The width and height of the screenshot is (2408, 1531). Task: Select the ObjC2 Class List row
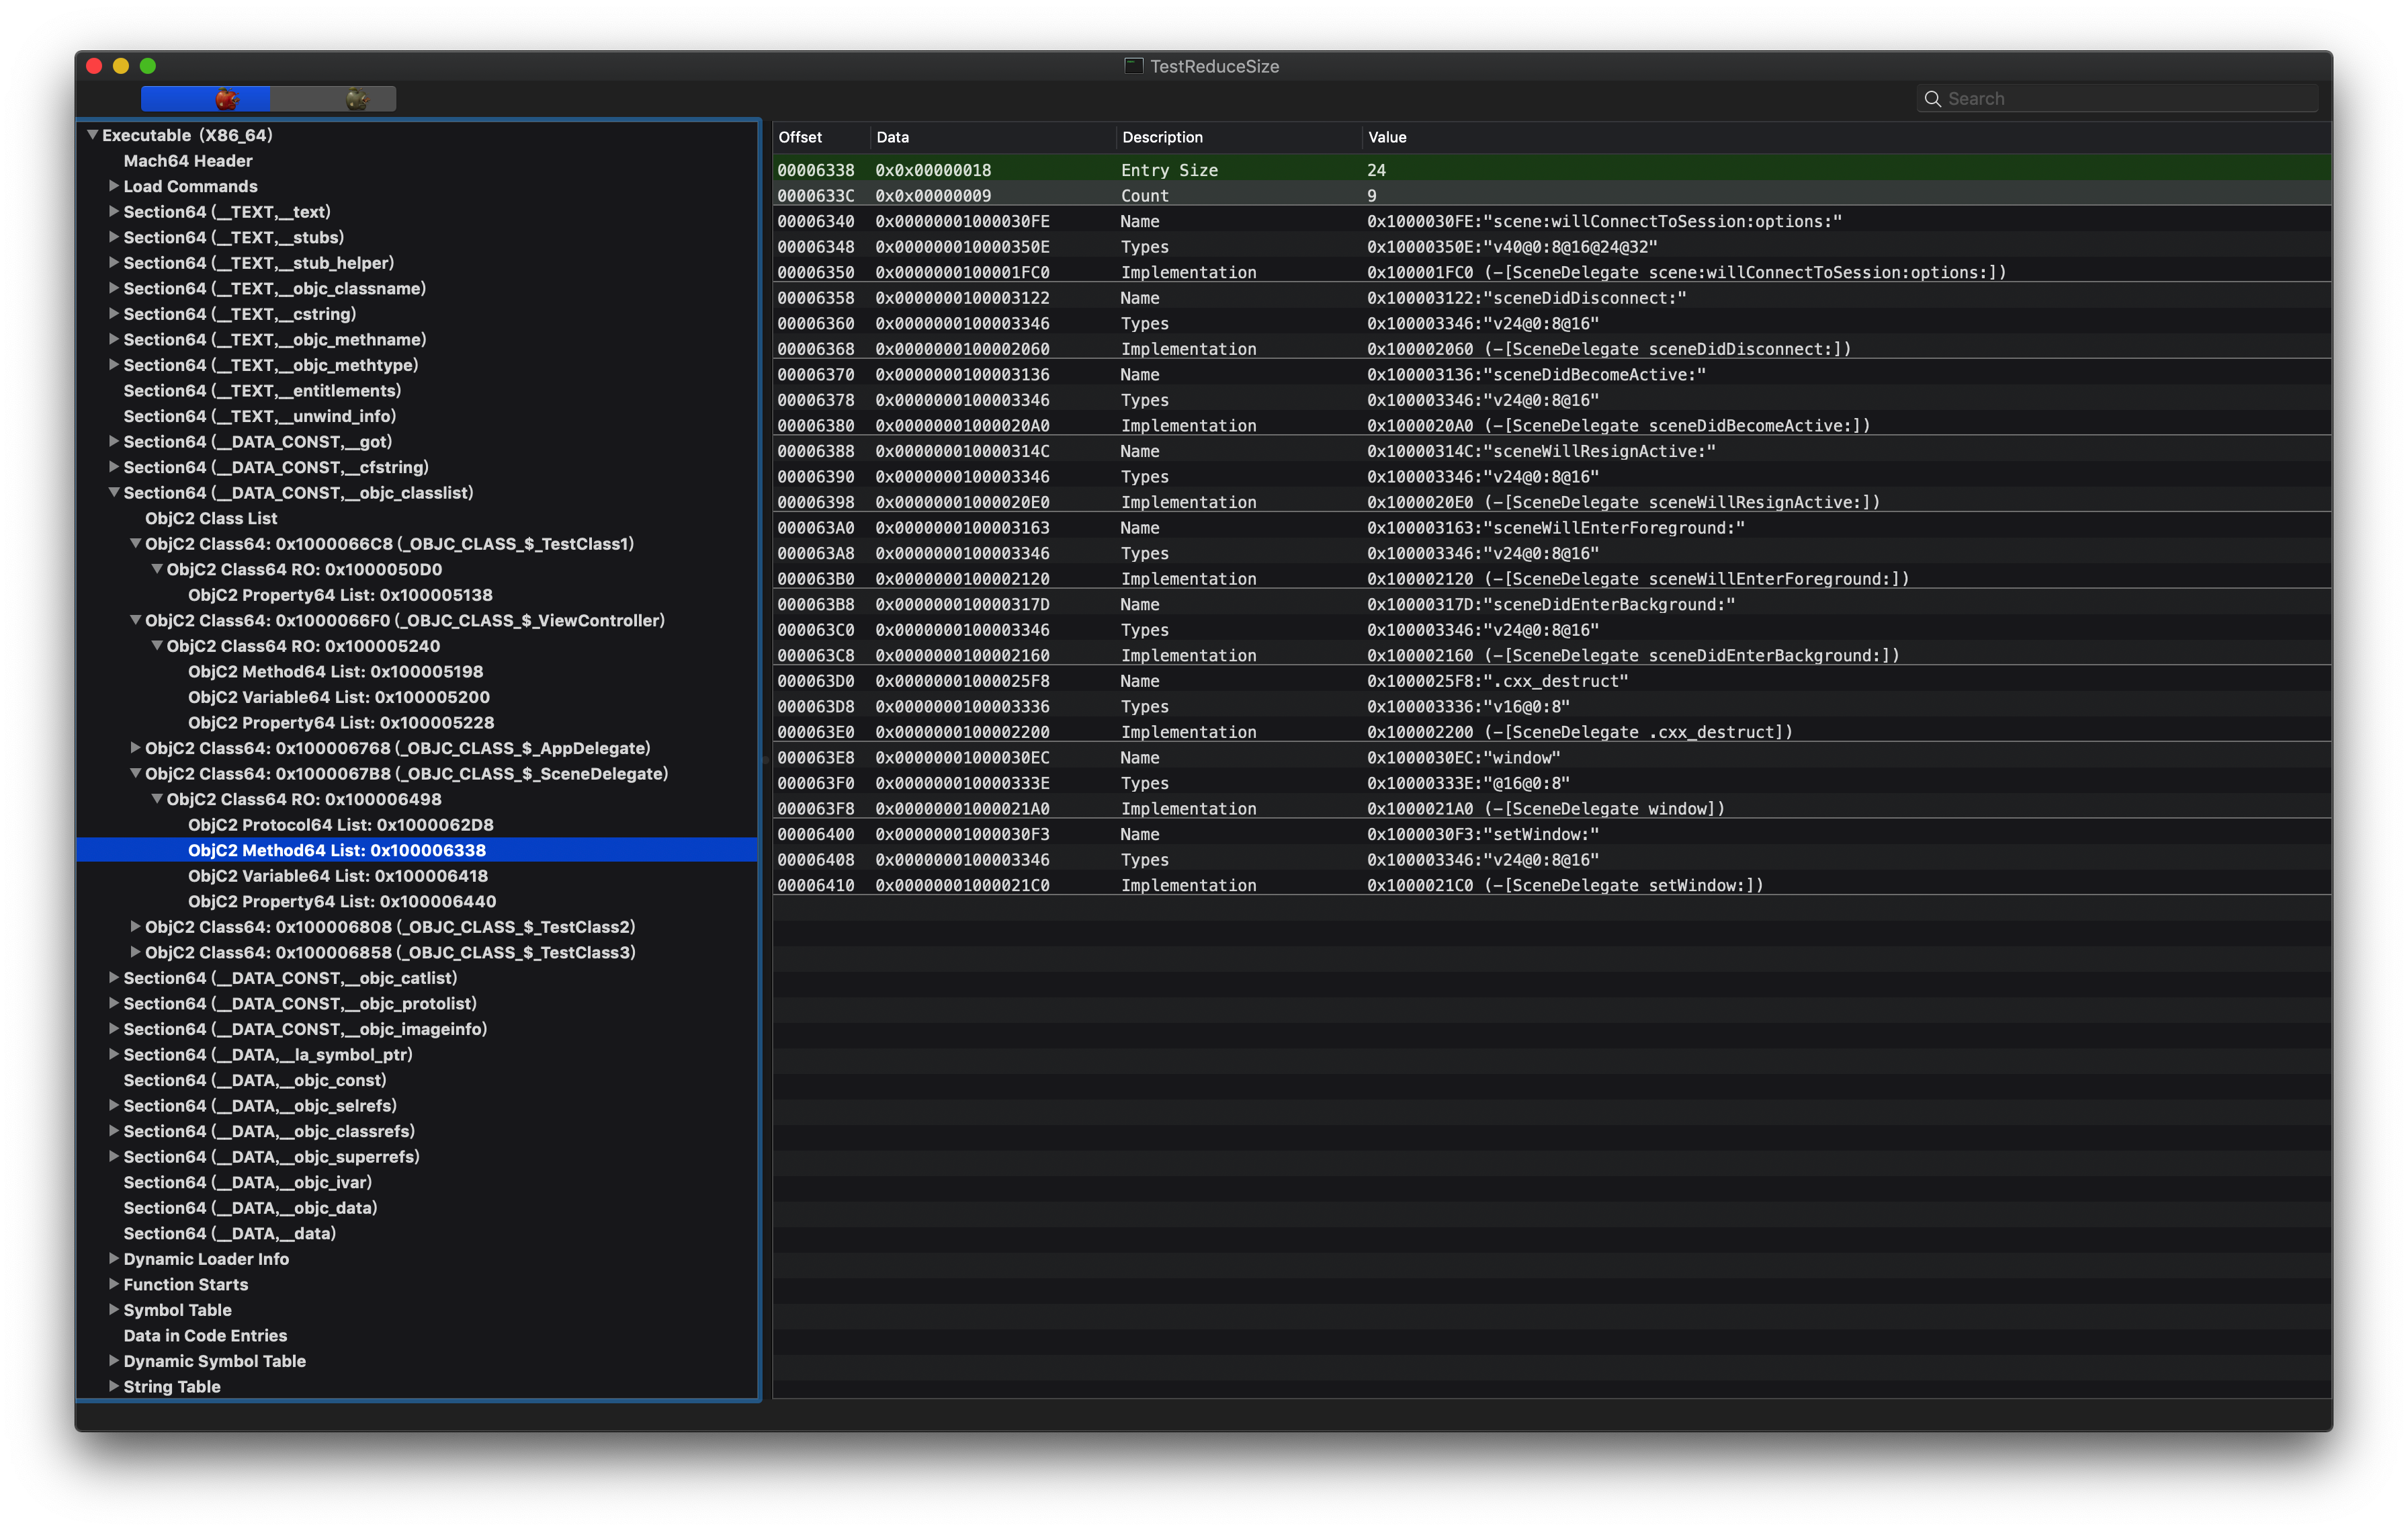417,518
